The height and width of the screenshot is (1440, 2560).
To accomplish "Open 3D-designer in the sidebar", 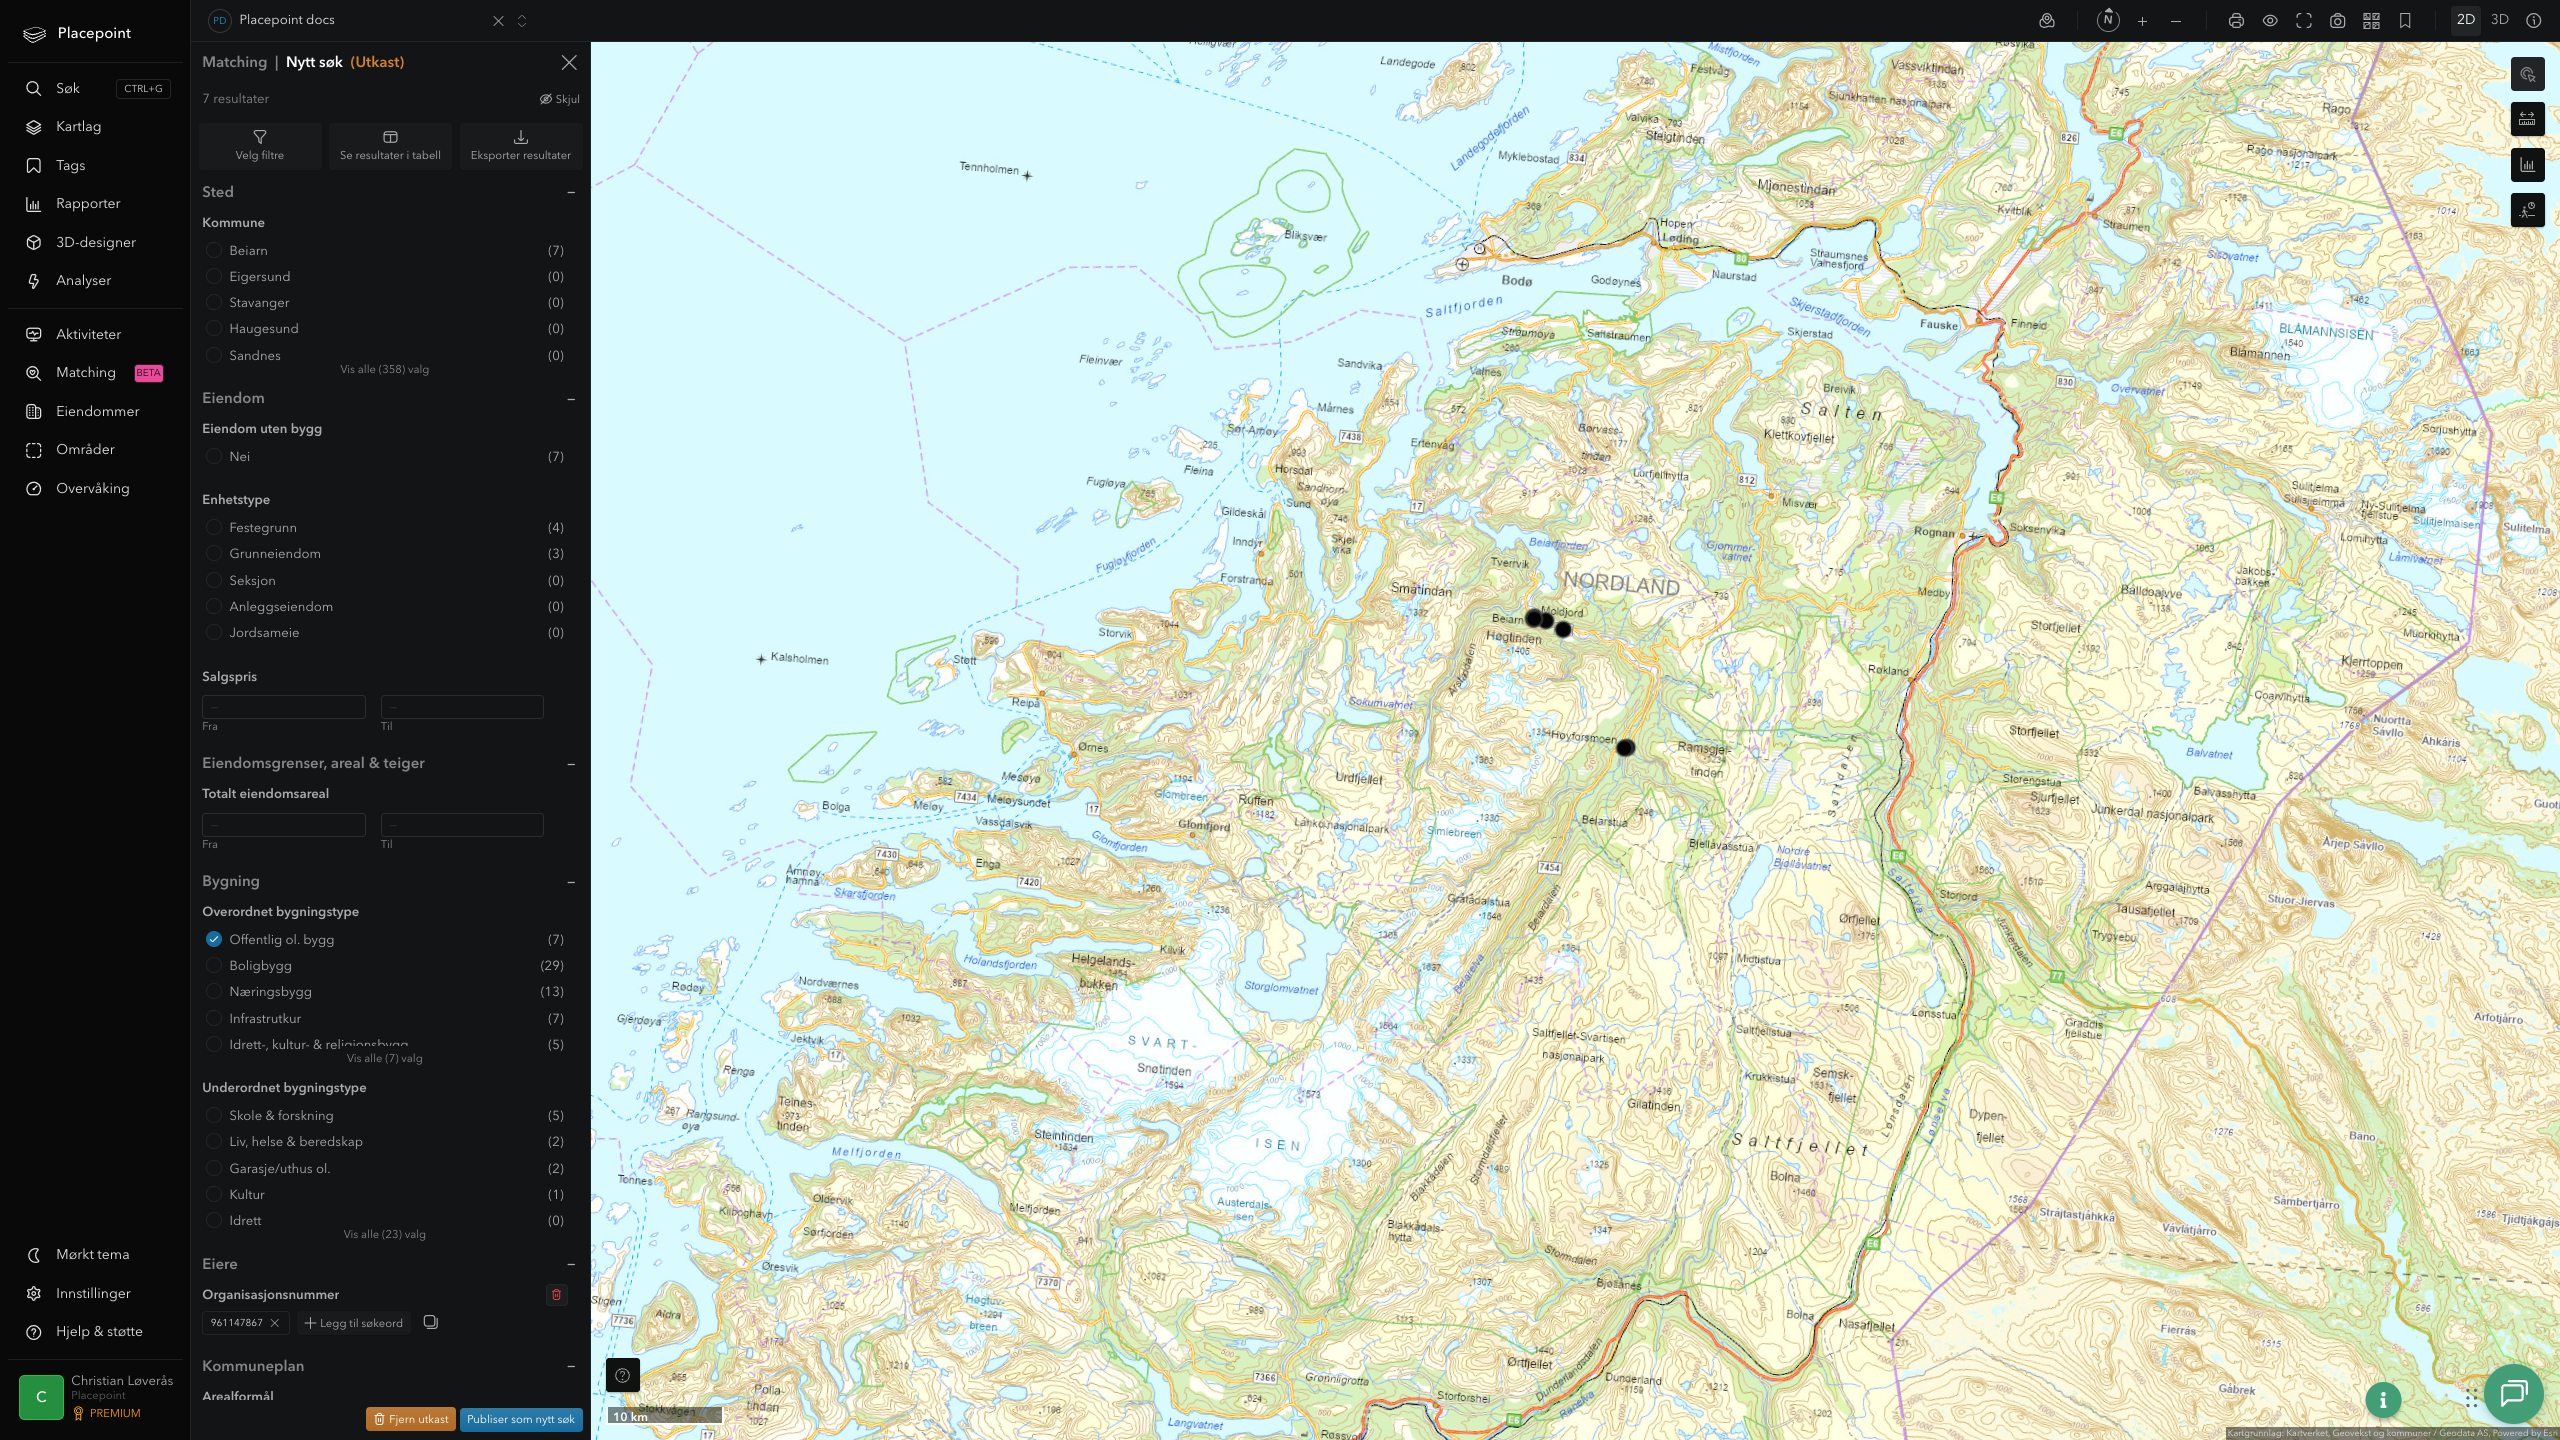I will pyautogui.click(x=97, y=243).
